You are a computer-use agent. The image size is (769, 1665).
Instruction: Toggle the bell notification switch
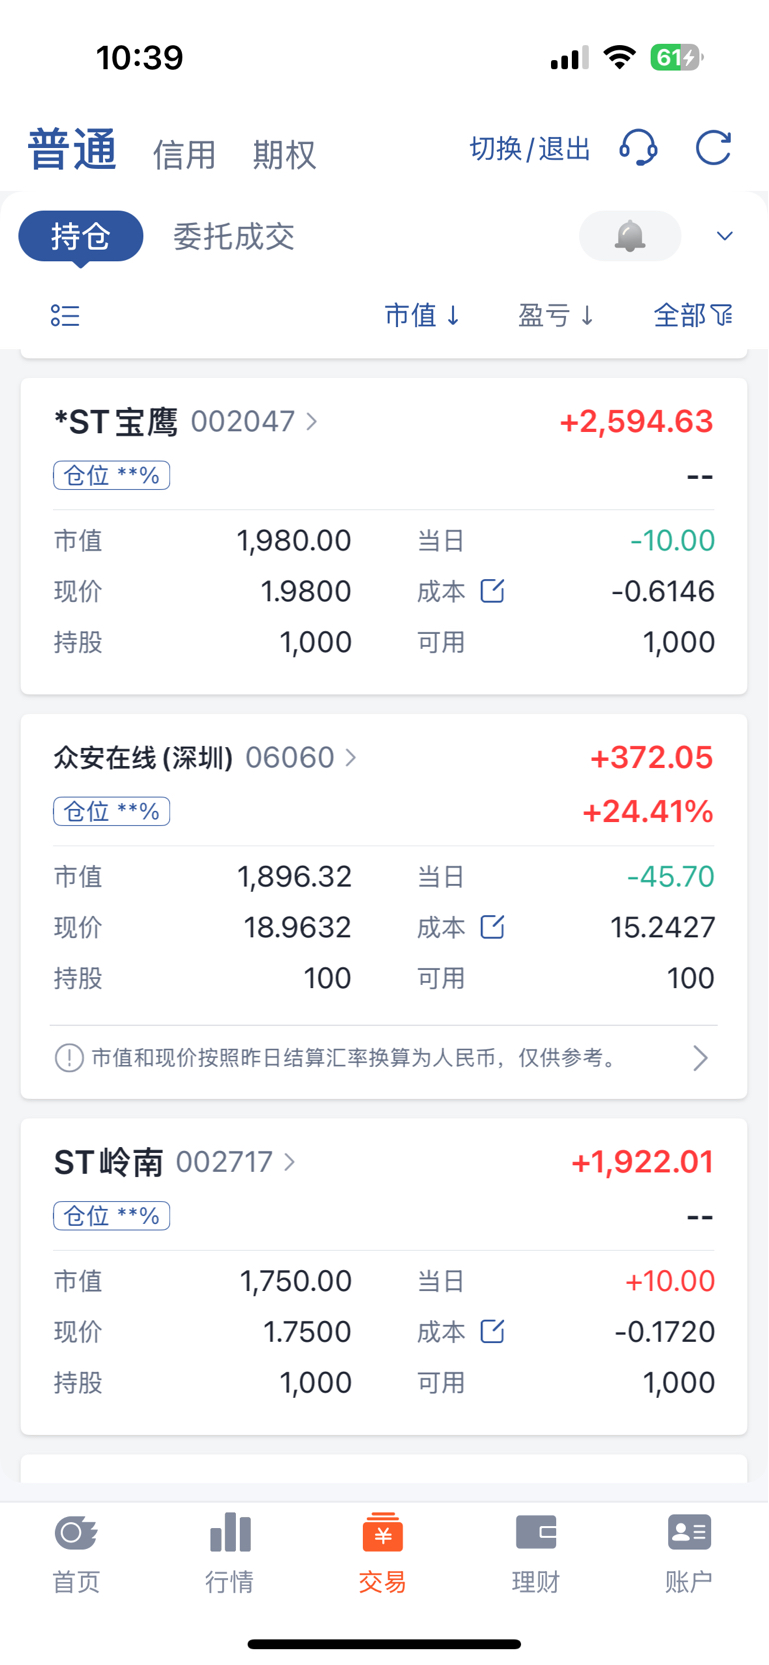[x=630, y=236]
